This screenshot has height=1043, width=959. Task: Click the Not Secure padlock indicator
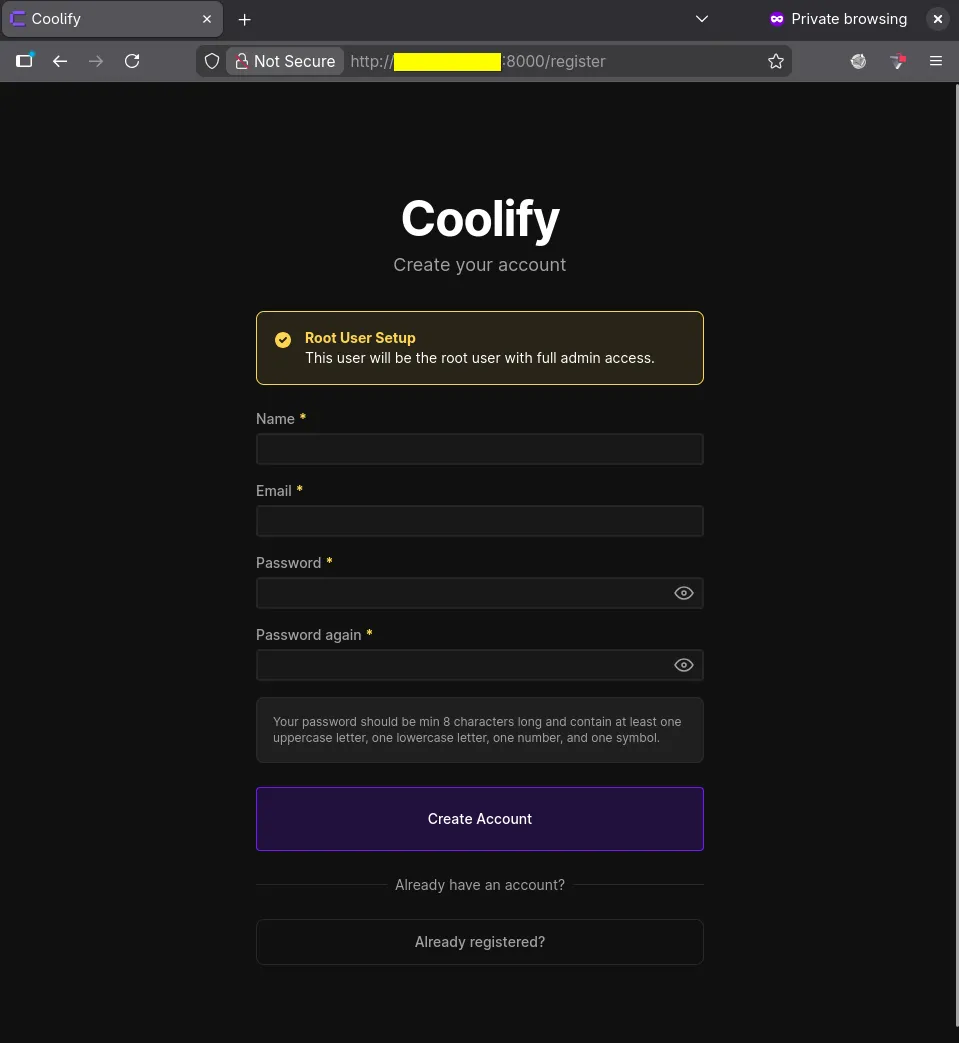(x=242, y=61)
